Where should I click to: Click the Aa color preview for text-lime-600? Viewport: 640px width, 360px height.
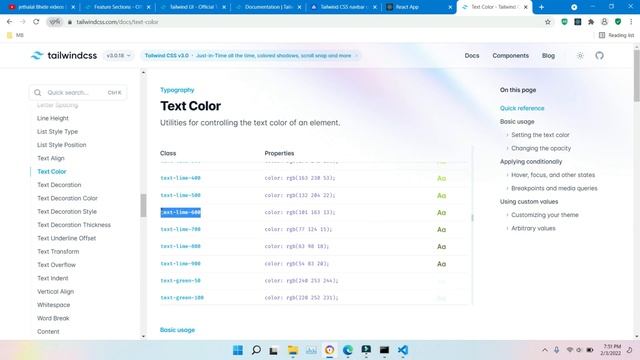click(x=441, y=213)
